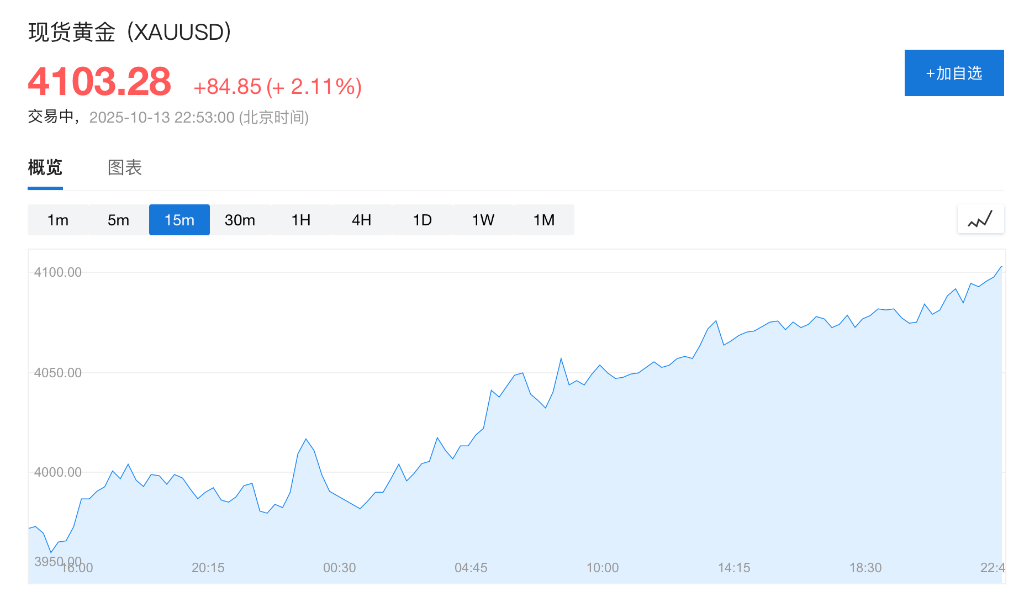Switch chart to 30m interval
The width and height of the screenshot is (1024, 595).
pos(240,220)
